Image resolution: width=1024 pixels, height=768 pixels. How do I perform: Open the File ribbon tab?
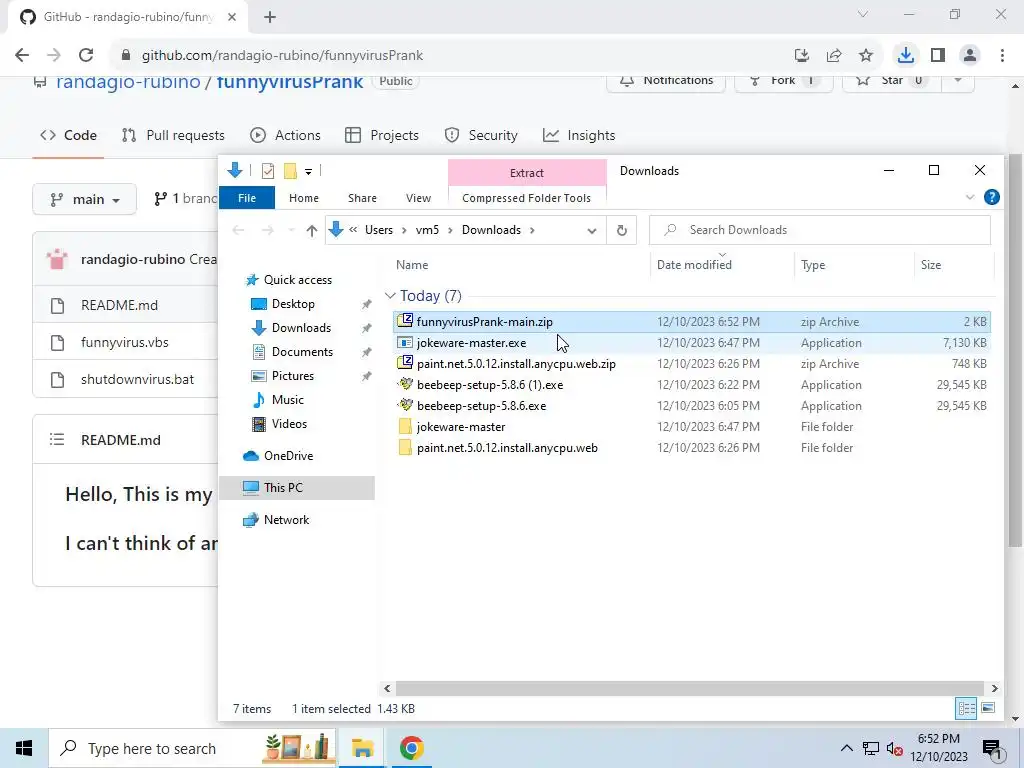click(x=247, y=198)
